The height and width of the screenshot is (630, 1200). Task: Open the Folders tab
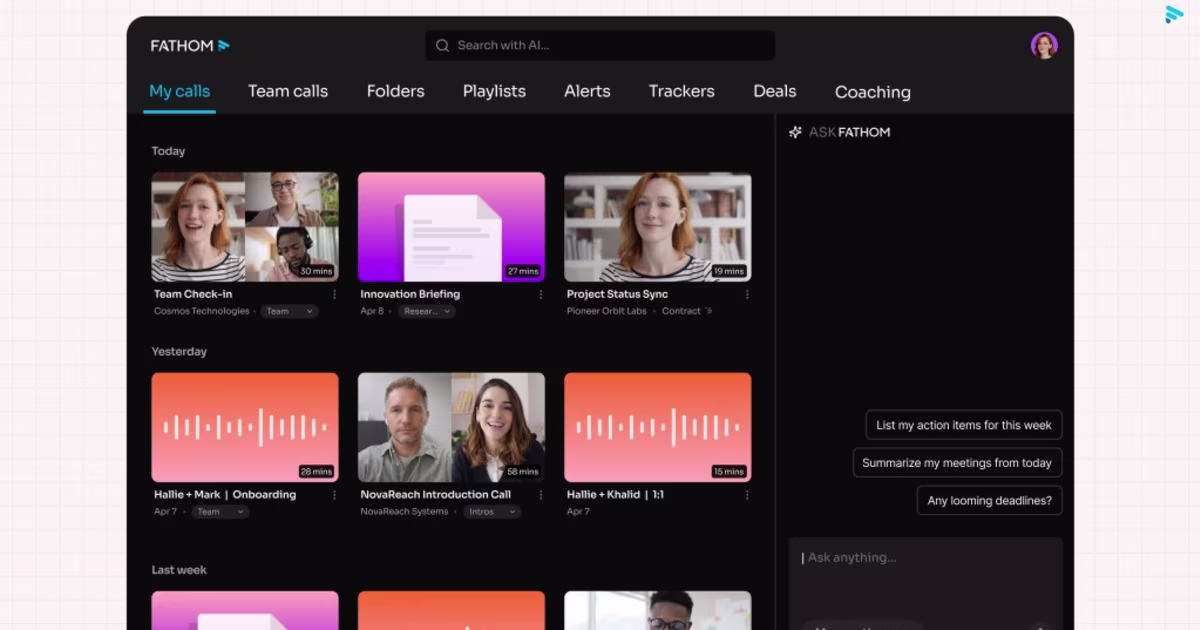click(x=396, y=91)
